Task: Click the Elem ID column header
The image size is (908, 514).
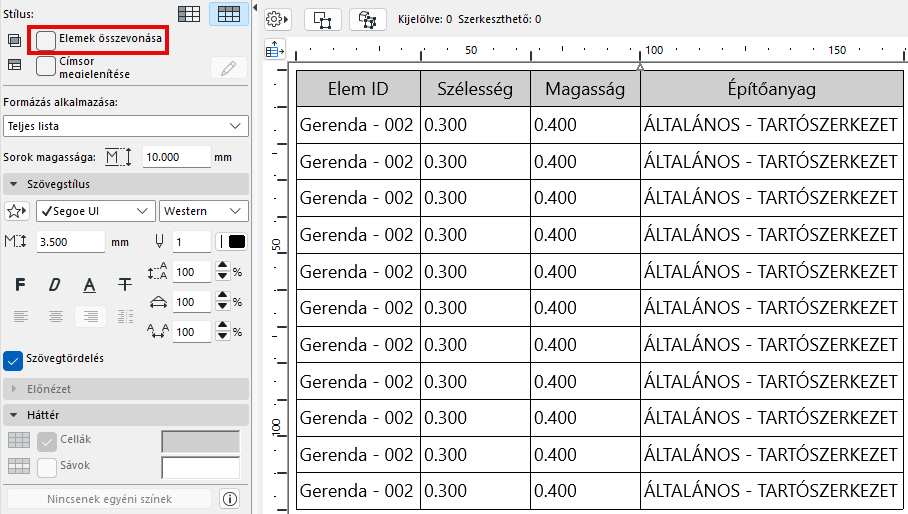Action: [358, 89]
